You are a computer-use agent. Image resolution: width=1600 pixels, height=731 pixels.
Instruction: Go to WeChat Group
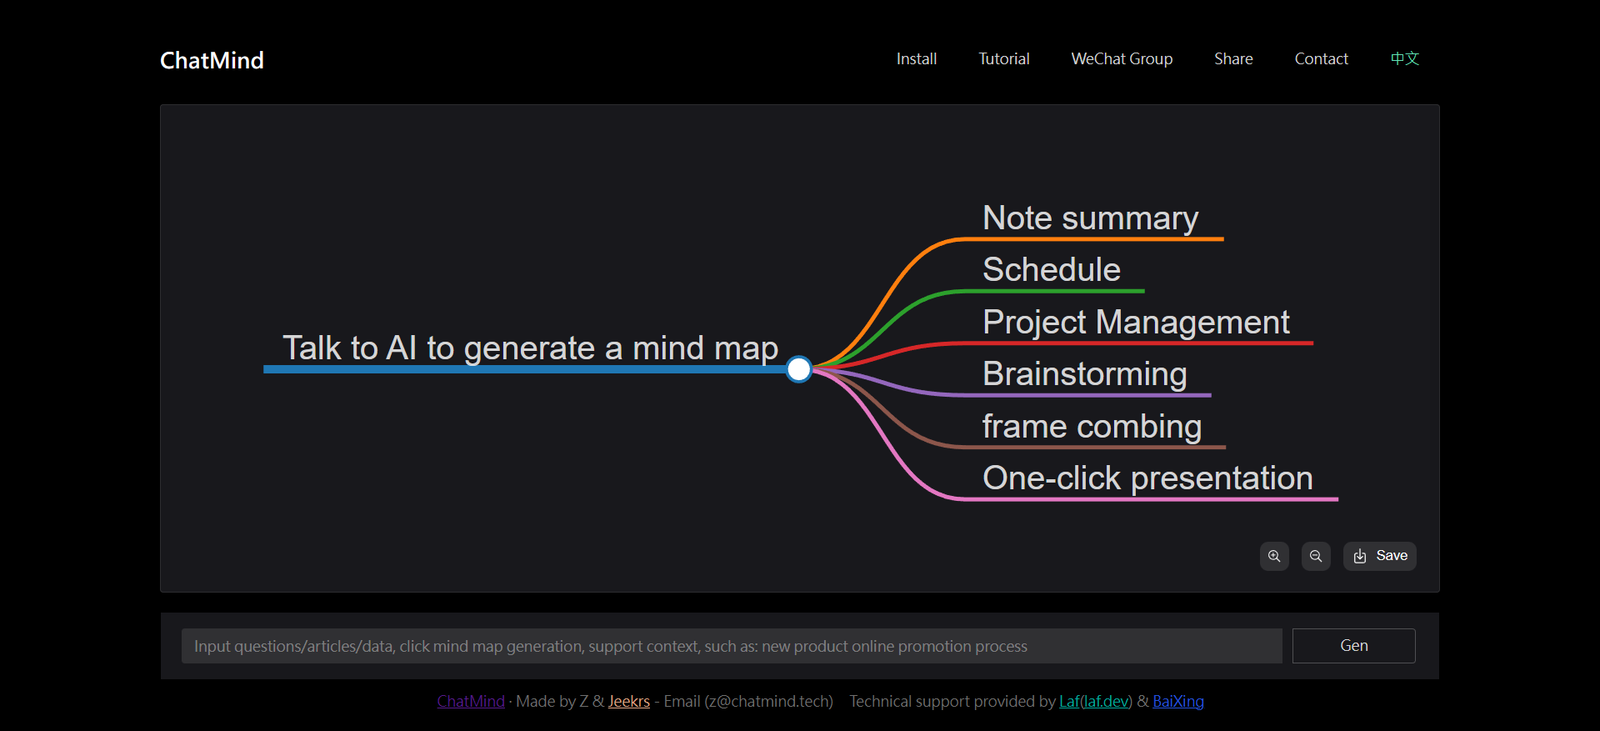(1121, 59)
